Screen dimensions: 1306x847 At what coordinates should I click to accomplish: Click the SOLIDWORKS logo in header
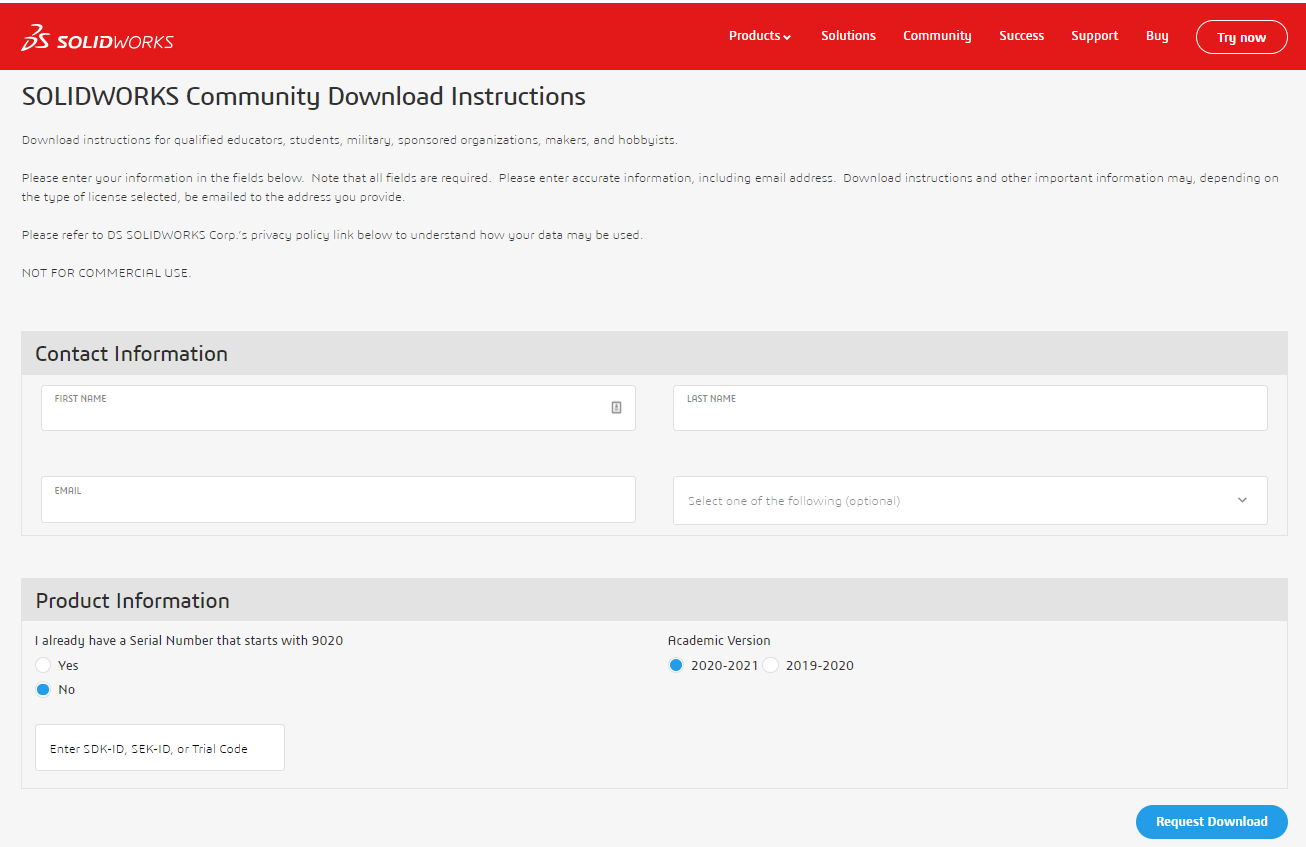coord(97,38)
